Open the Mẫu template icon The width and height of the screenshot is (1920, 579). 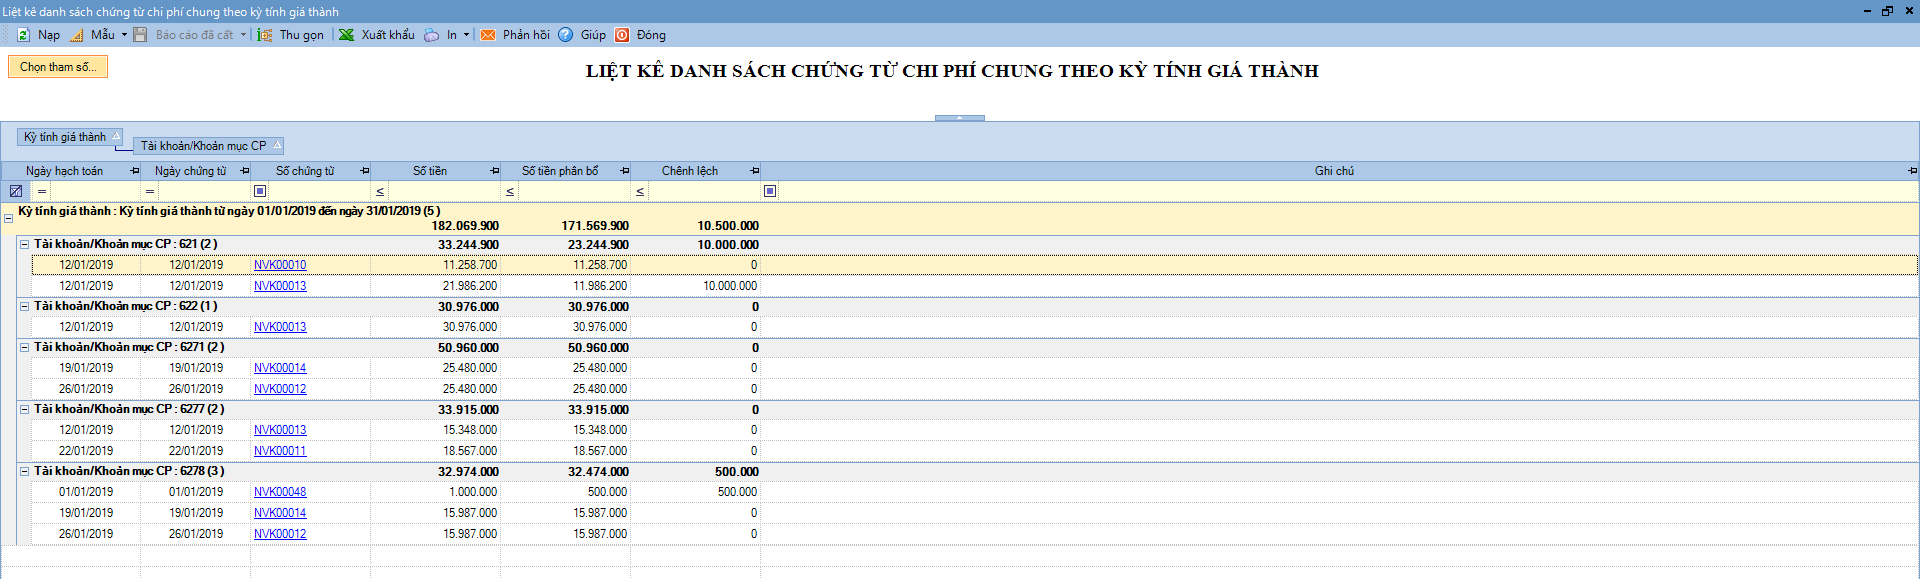[x=77, y=35]
